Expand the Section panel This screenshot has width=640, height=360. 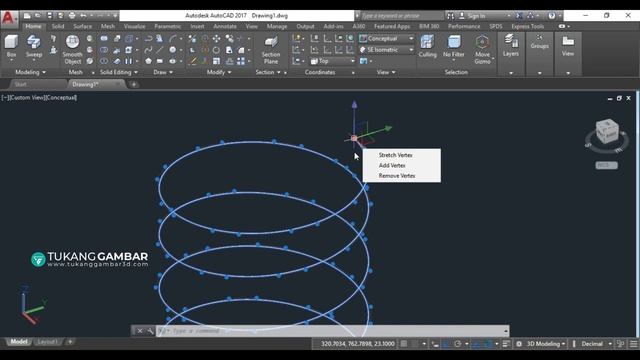pyautogui.click(x=268, y=72)
